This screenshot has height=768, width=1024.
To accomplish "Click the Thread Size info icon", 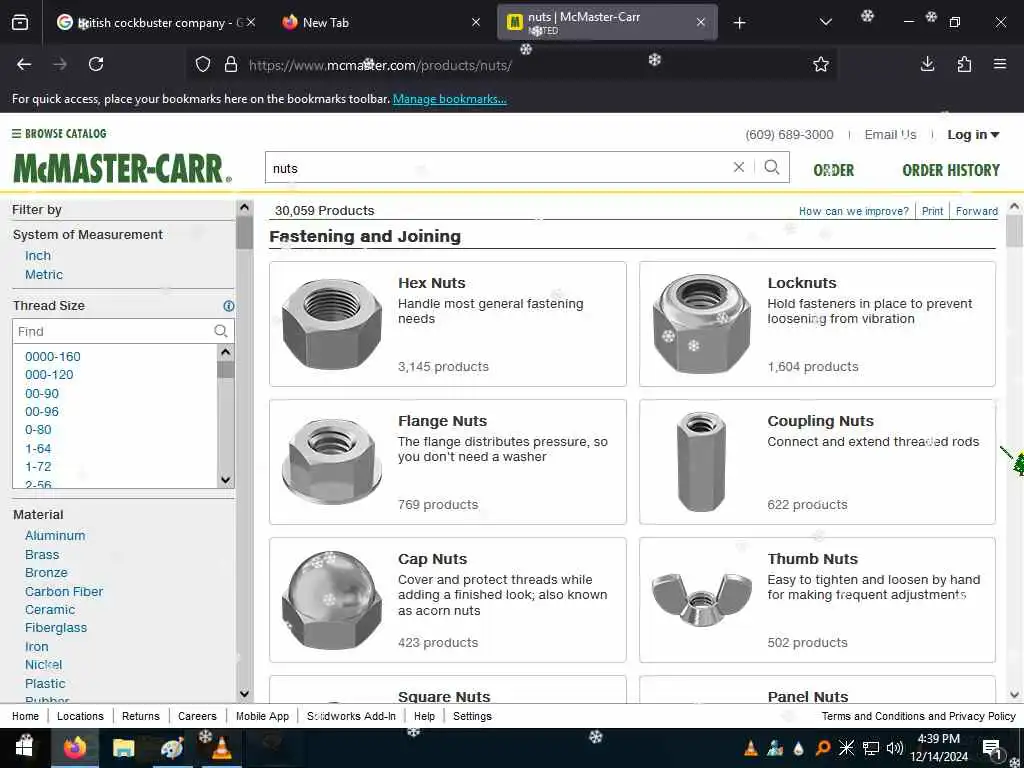I will (x=229, y=306).
